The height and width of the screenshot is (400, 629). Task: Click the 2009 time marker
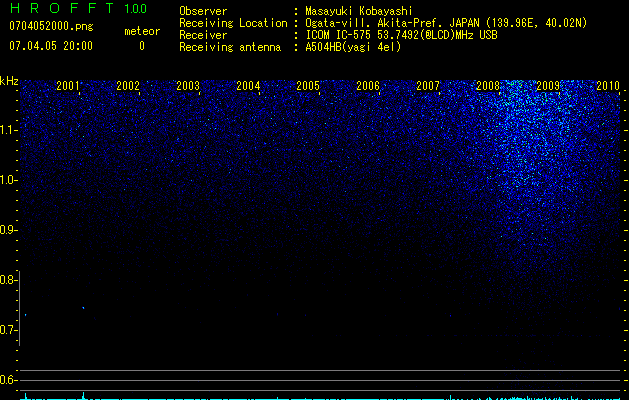coord(548,85)
